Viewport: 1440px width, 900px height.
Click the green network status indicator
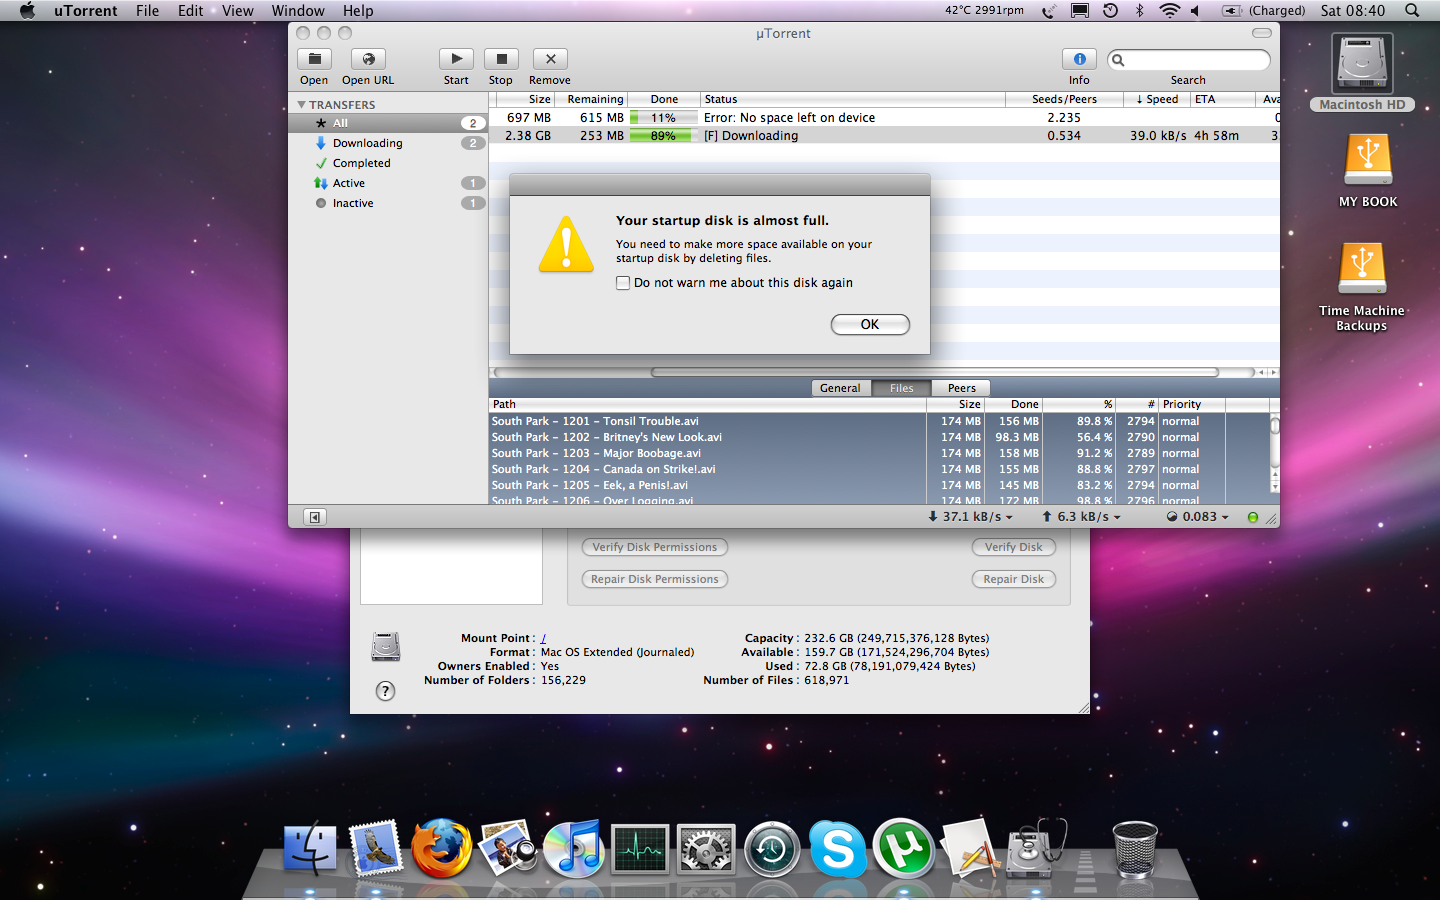click(1253, 517)
